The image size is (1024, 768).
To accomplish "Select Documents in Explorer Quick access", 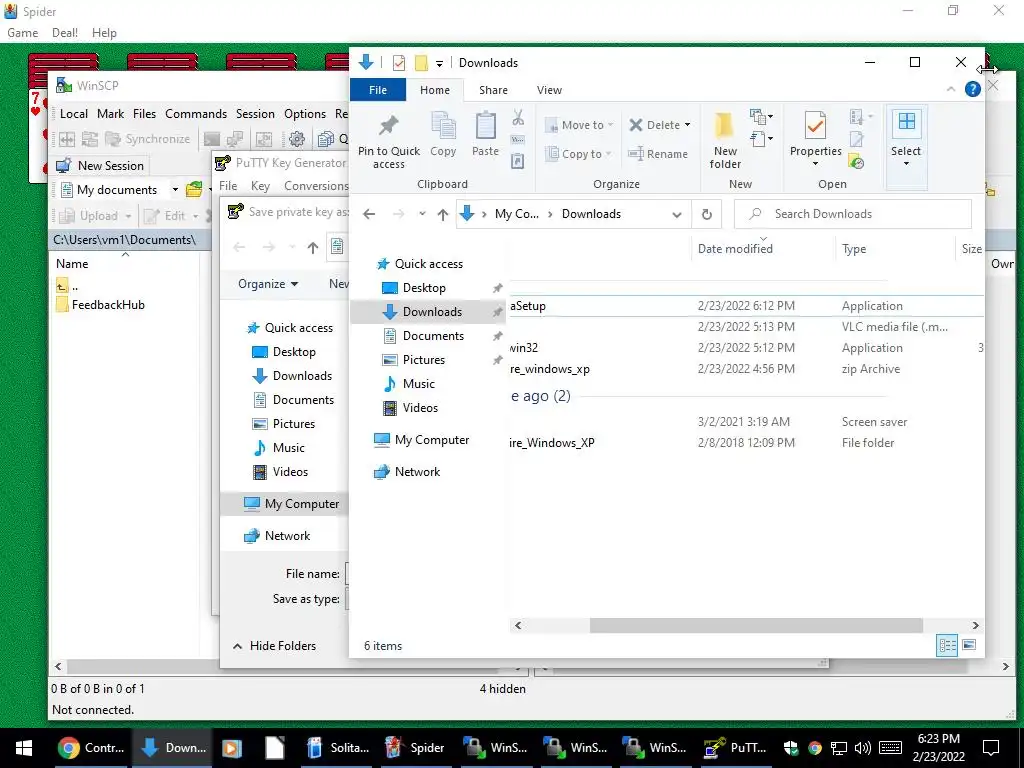I will click(433, 336).
